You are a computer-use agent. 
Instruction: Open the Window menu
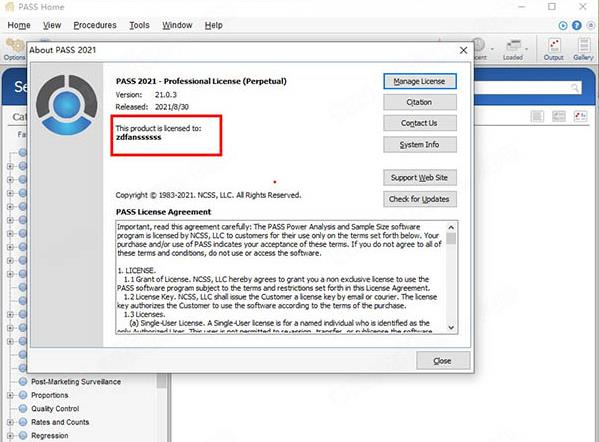pos(177,25)
